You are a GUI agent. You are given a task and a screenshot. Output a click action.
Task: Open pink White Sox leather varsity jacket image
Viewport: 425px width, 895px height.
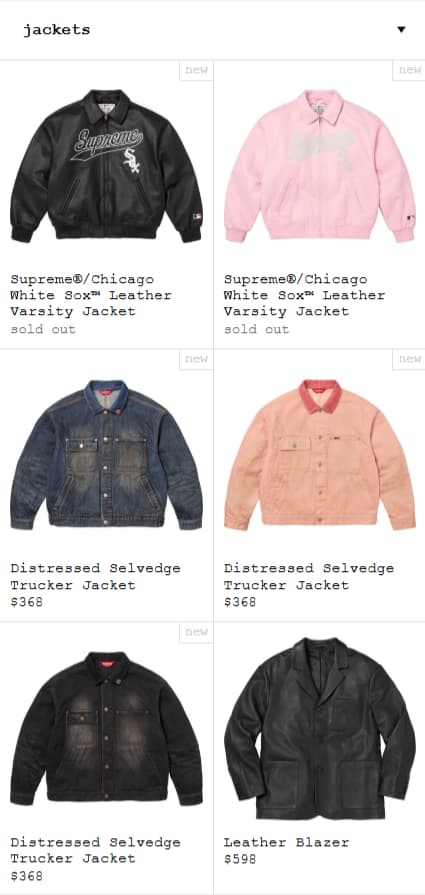click(319, 166)
